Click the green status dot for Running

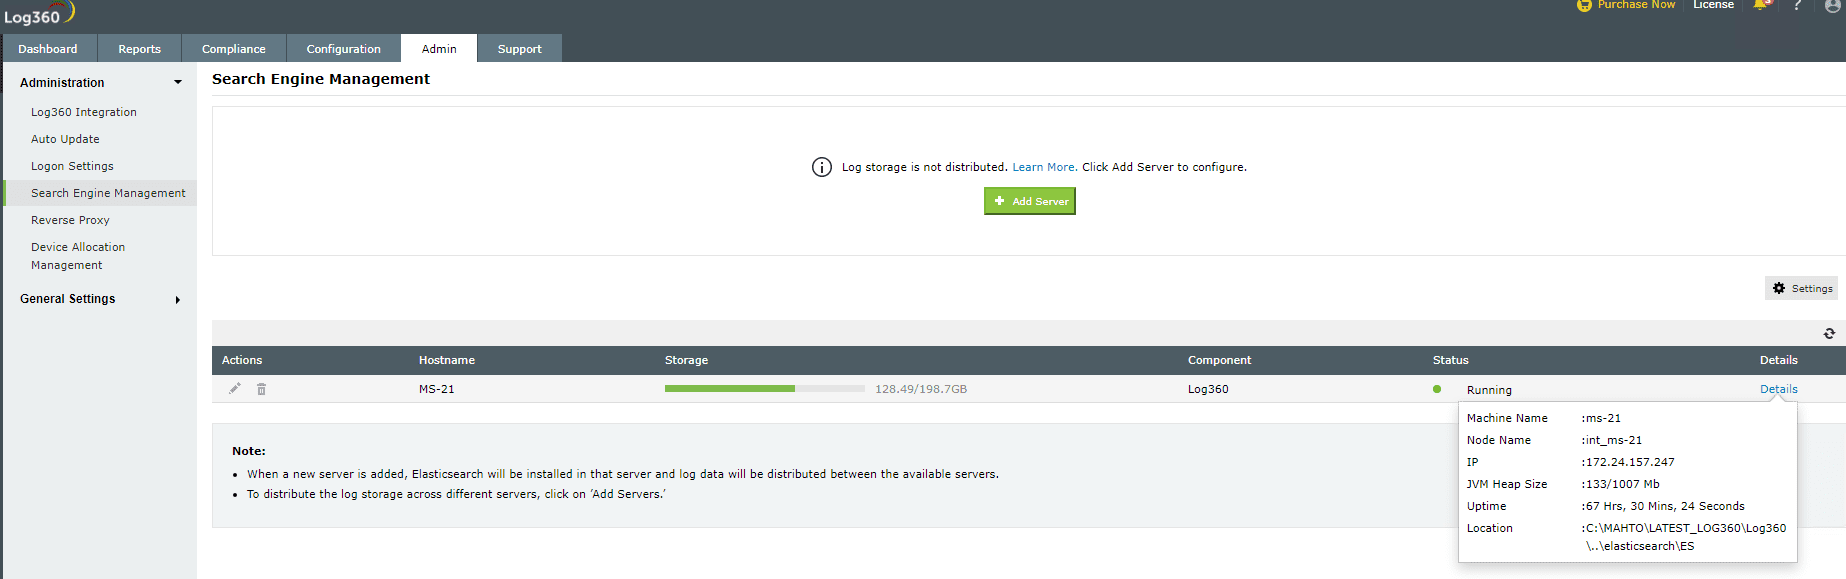tap(1437, 389)
